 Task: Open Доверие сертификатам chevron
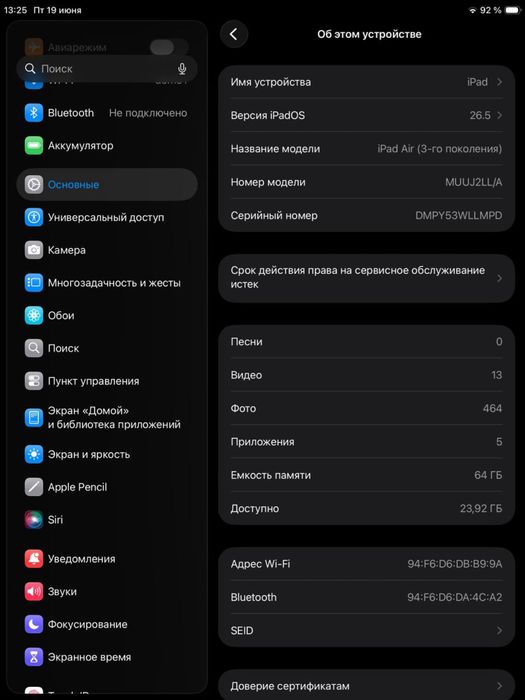click(x=499, y=686)
